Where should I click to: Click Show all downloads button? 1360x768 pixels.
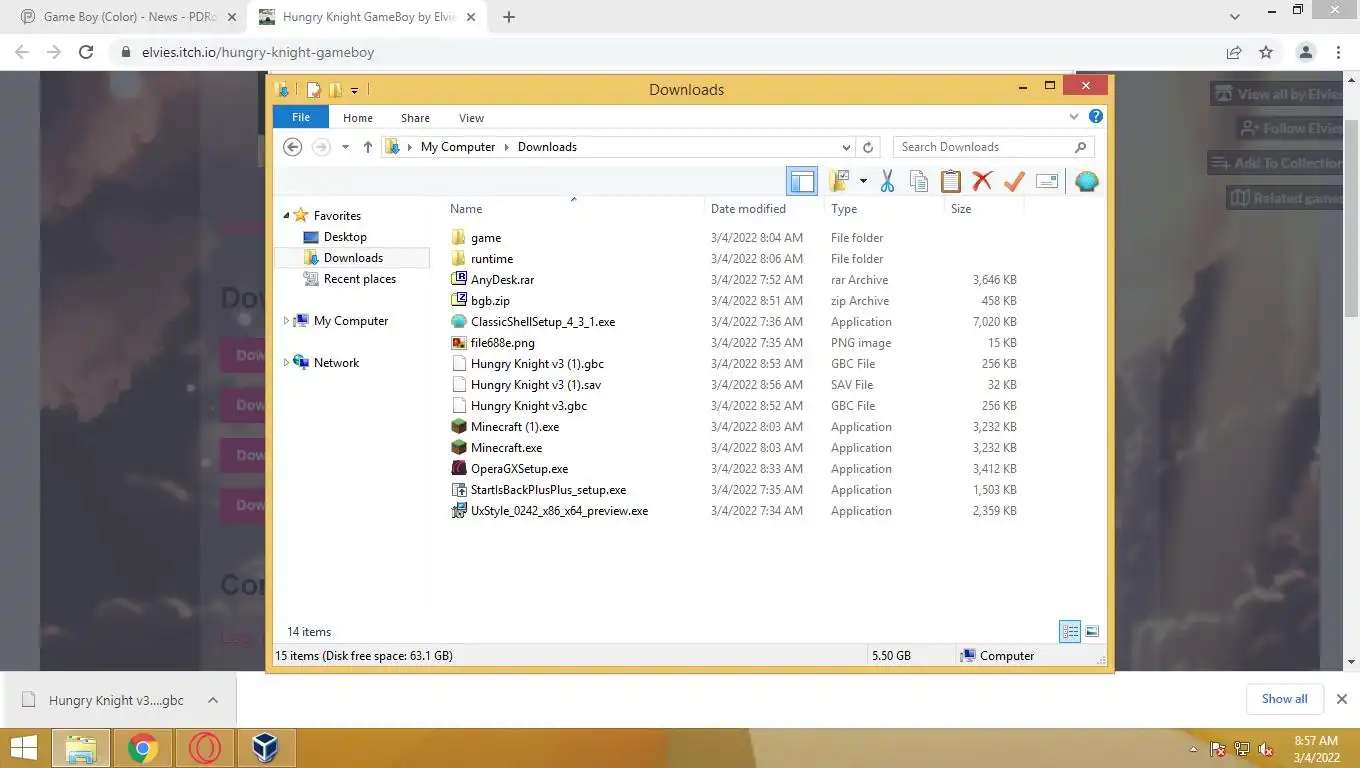1284,699
